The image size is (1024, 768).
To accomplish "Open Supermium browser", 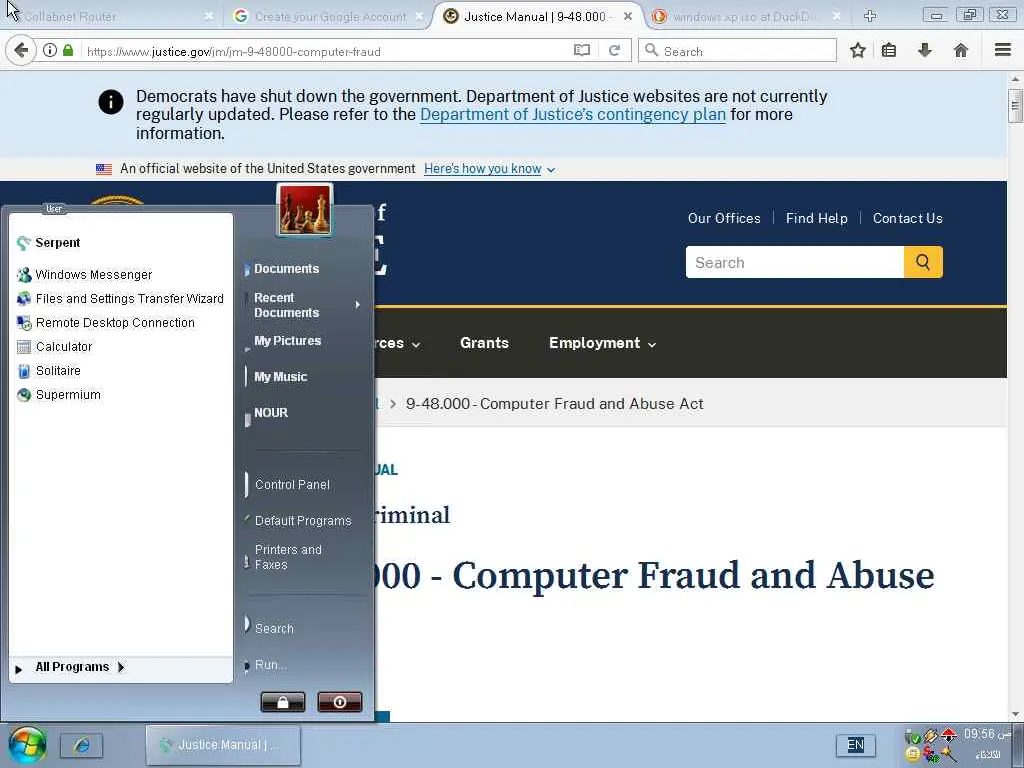I will click(59, 395).
